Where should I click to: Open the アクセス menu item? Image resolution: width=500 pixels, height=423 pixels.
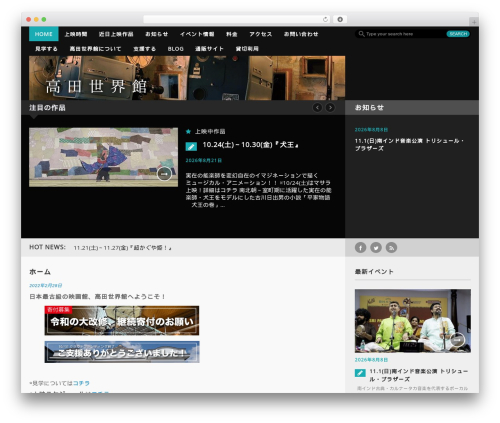[261, 34]
